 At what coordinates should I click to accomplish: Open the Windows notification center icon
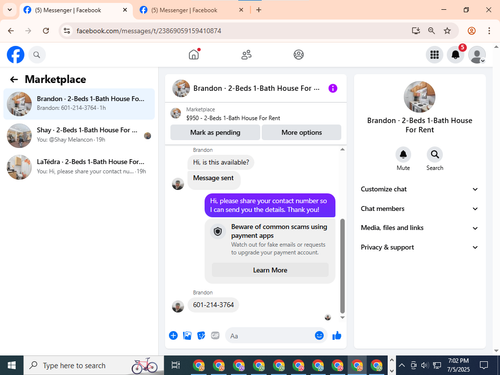tap(484, 366)
